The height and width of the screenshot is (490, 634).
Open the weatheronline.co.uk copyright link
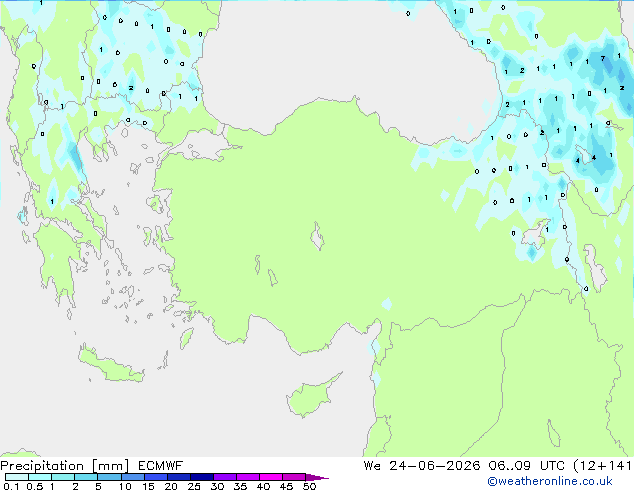[x=549, y=481]
